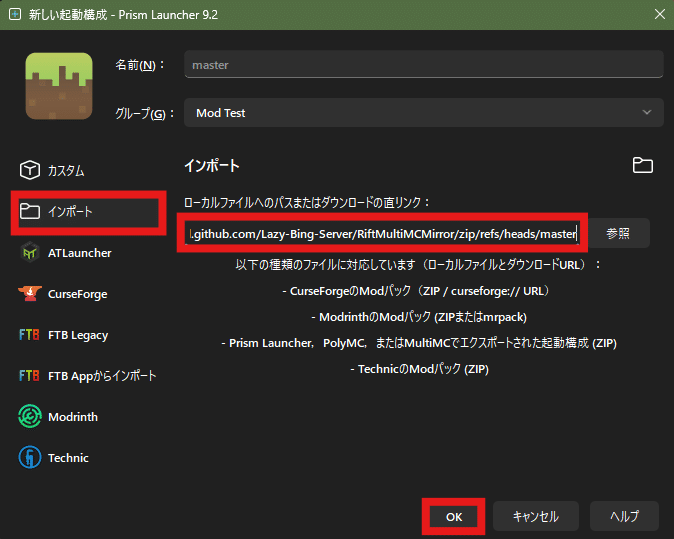Switch to the インポート page
This screenshot has height=539, width=674.
89,211
